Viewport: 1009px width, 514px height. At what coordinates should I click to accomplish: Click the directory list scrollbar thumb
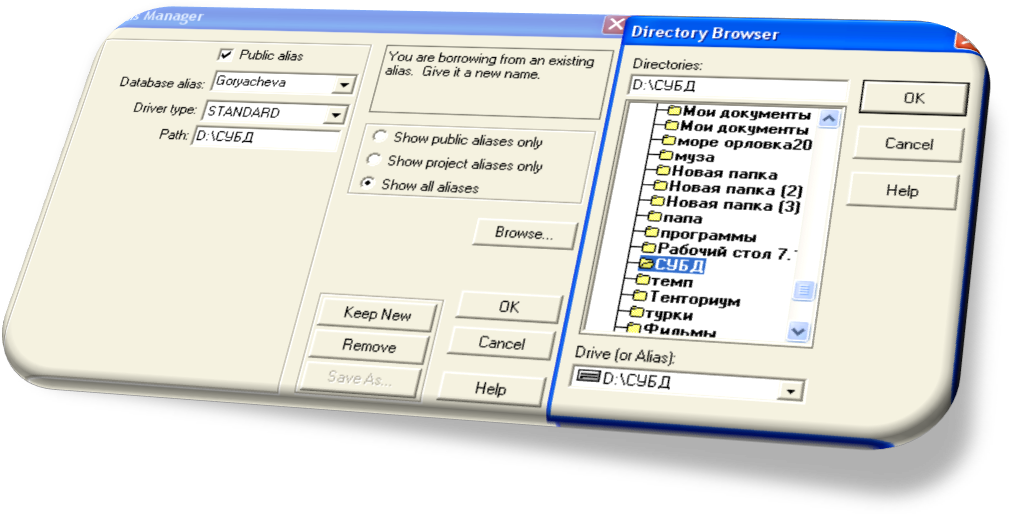pyautogui.click(x=804, y=290)
